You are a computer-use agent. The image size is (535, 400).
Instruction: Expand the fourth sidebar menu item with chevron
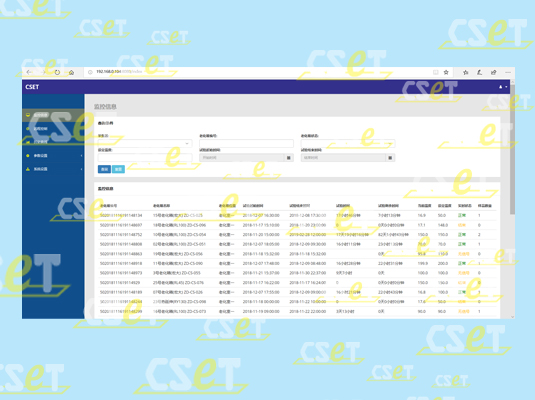click(x=53, y=156)
